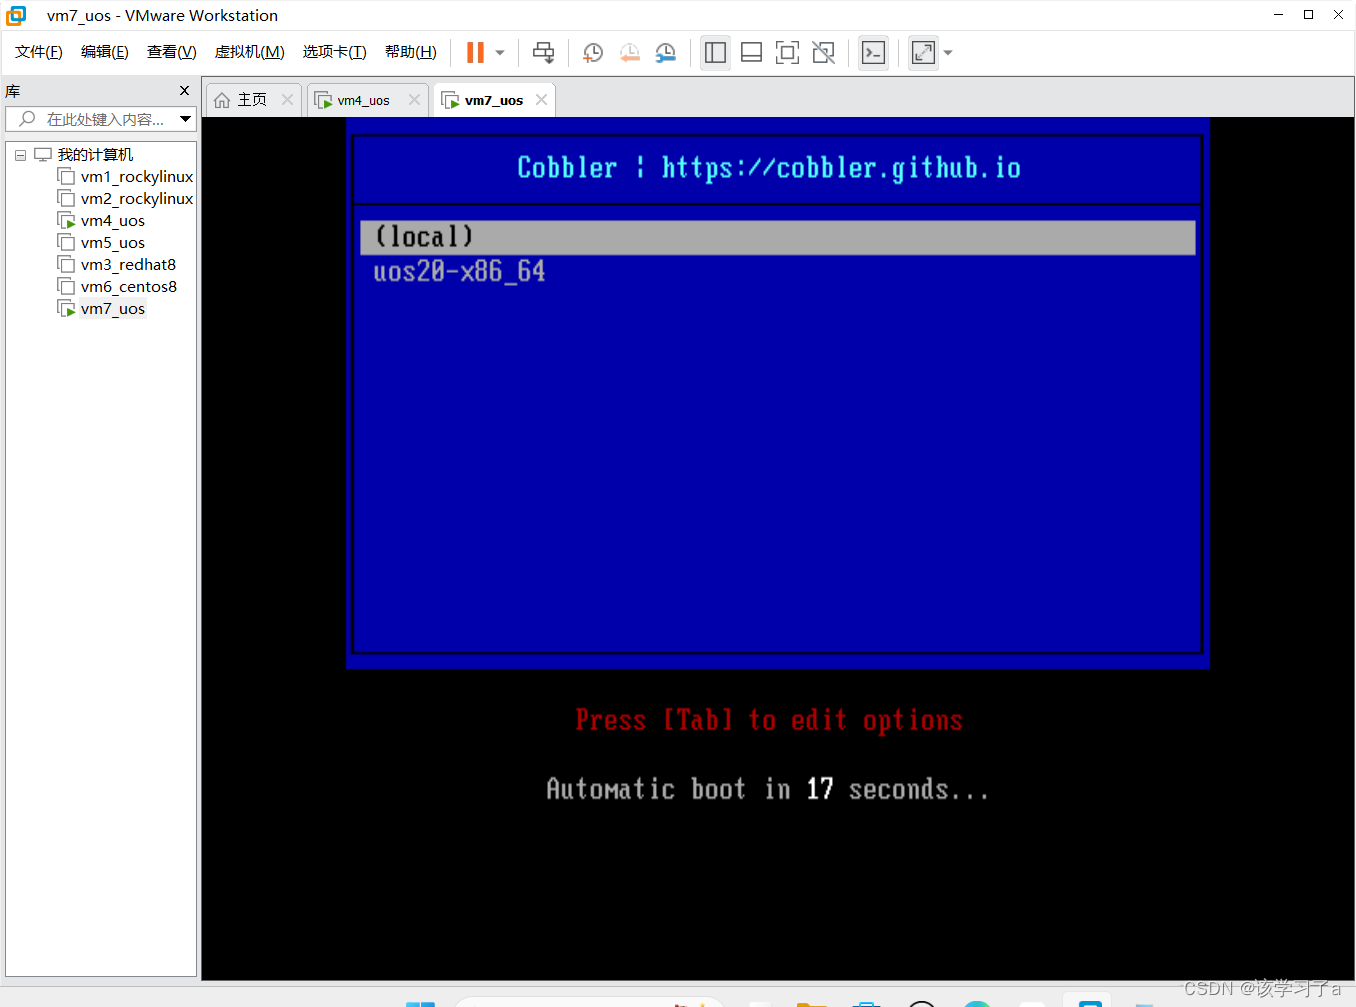The width and height of the screenshot is (1356, 1007).
Task: Open the library search filter dropdown
Action: (x=186, y=119)
